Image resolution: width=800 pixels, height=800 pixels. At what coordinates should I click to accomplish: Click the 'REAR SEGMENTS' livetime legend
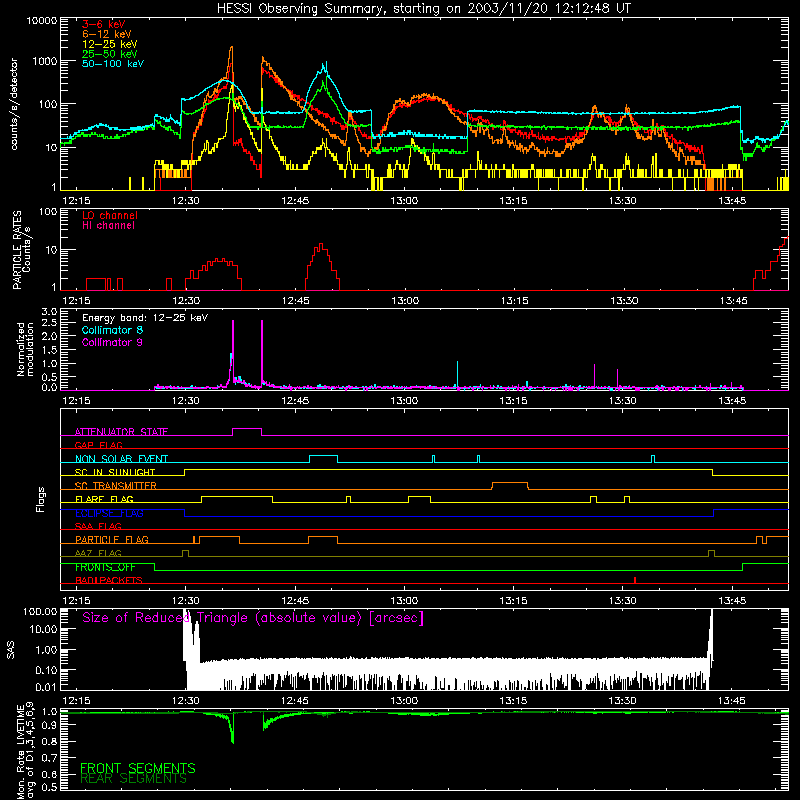coord(134,779)
